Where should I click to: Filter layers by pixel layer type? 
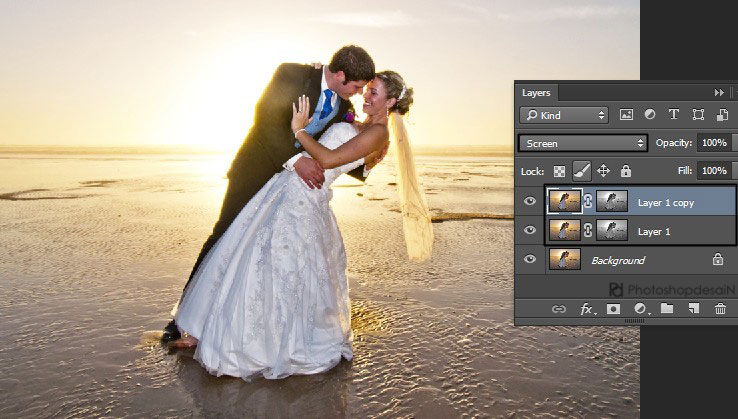tap(627, 115)
